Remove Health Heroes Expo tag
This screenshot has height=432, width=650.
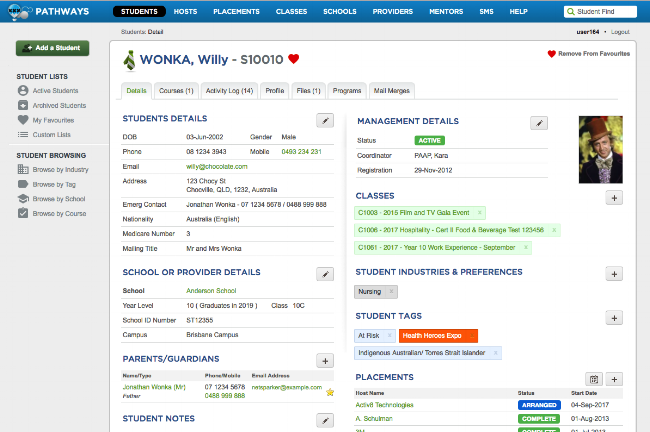pyautogui.click(x=471, y=335)
